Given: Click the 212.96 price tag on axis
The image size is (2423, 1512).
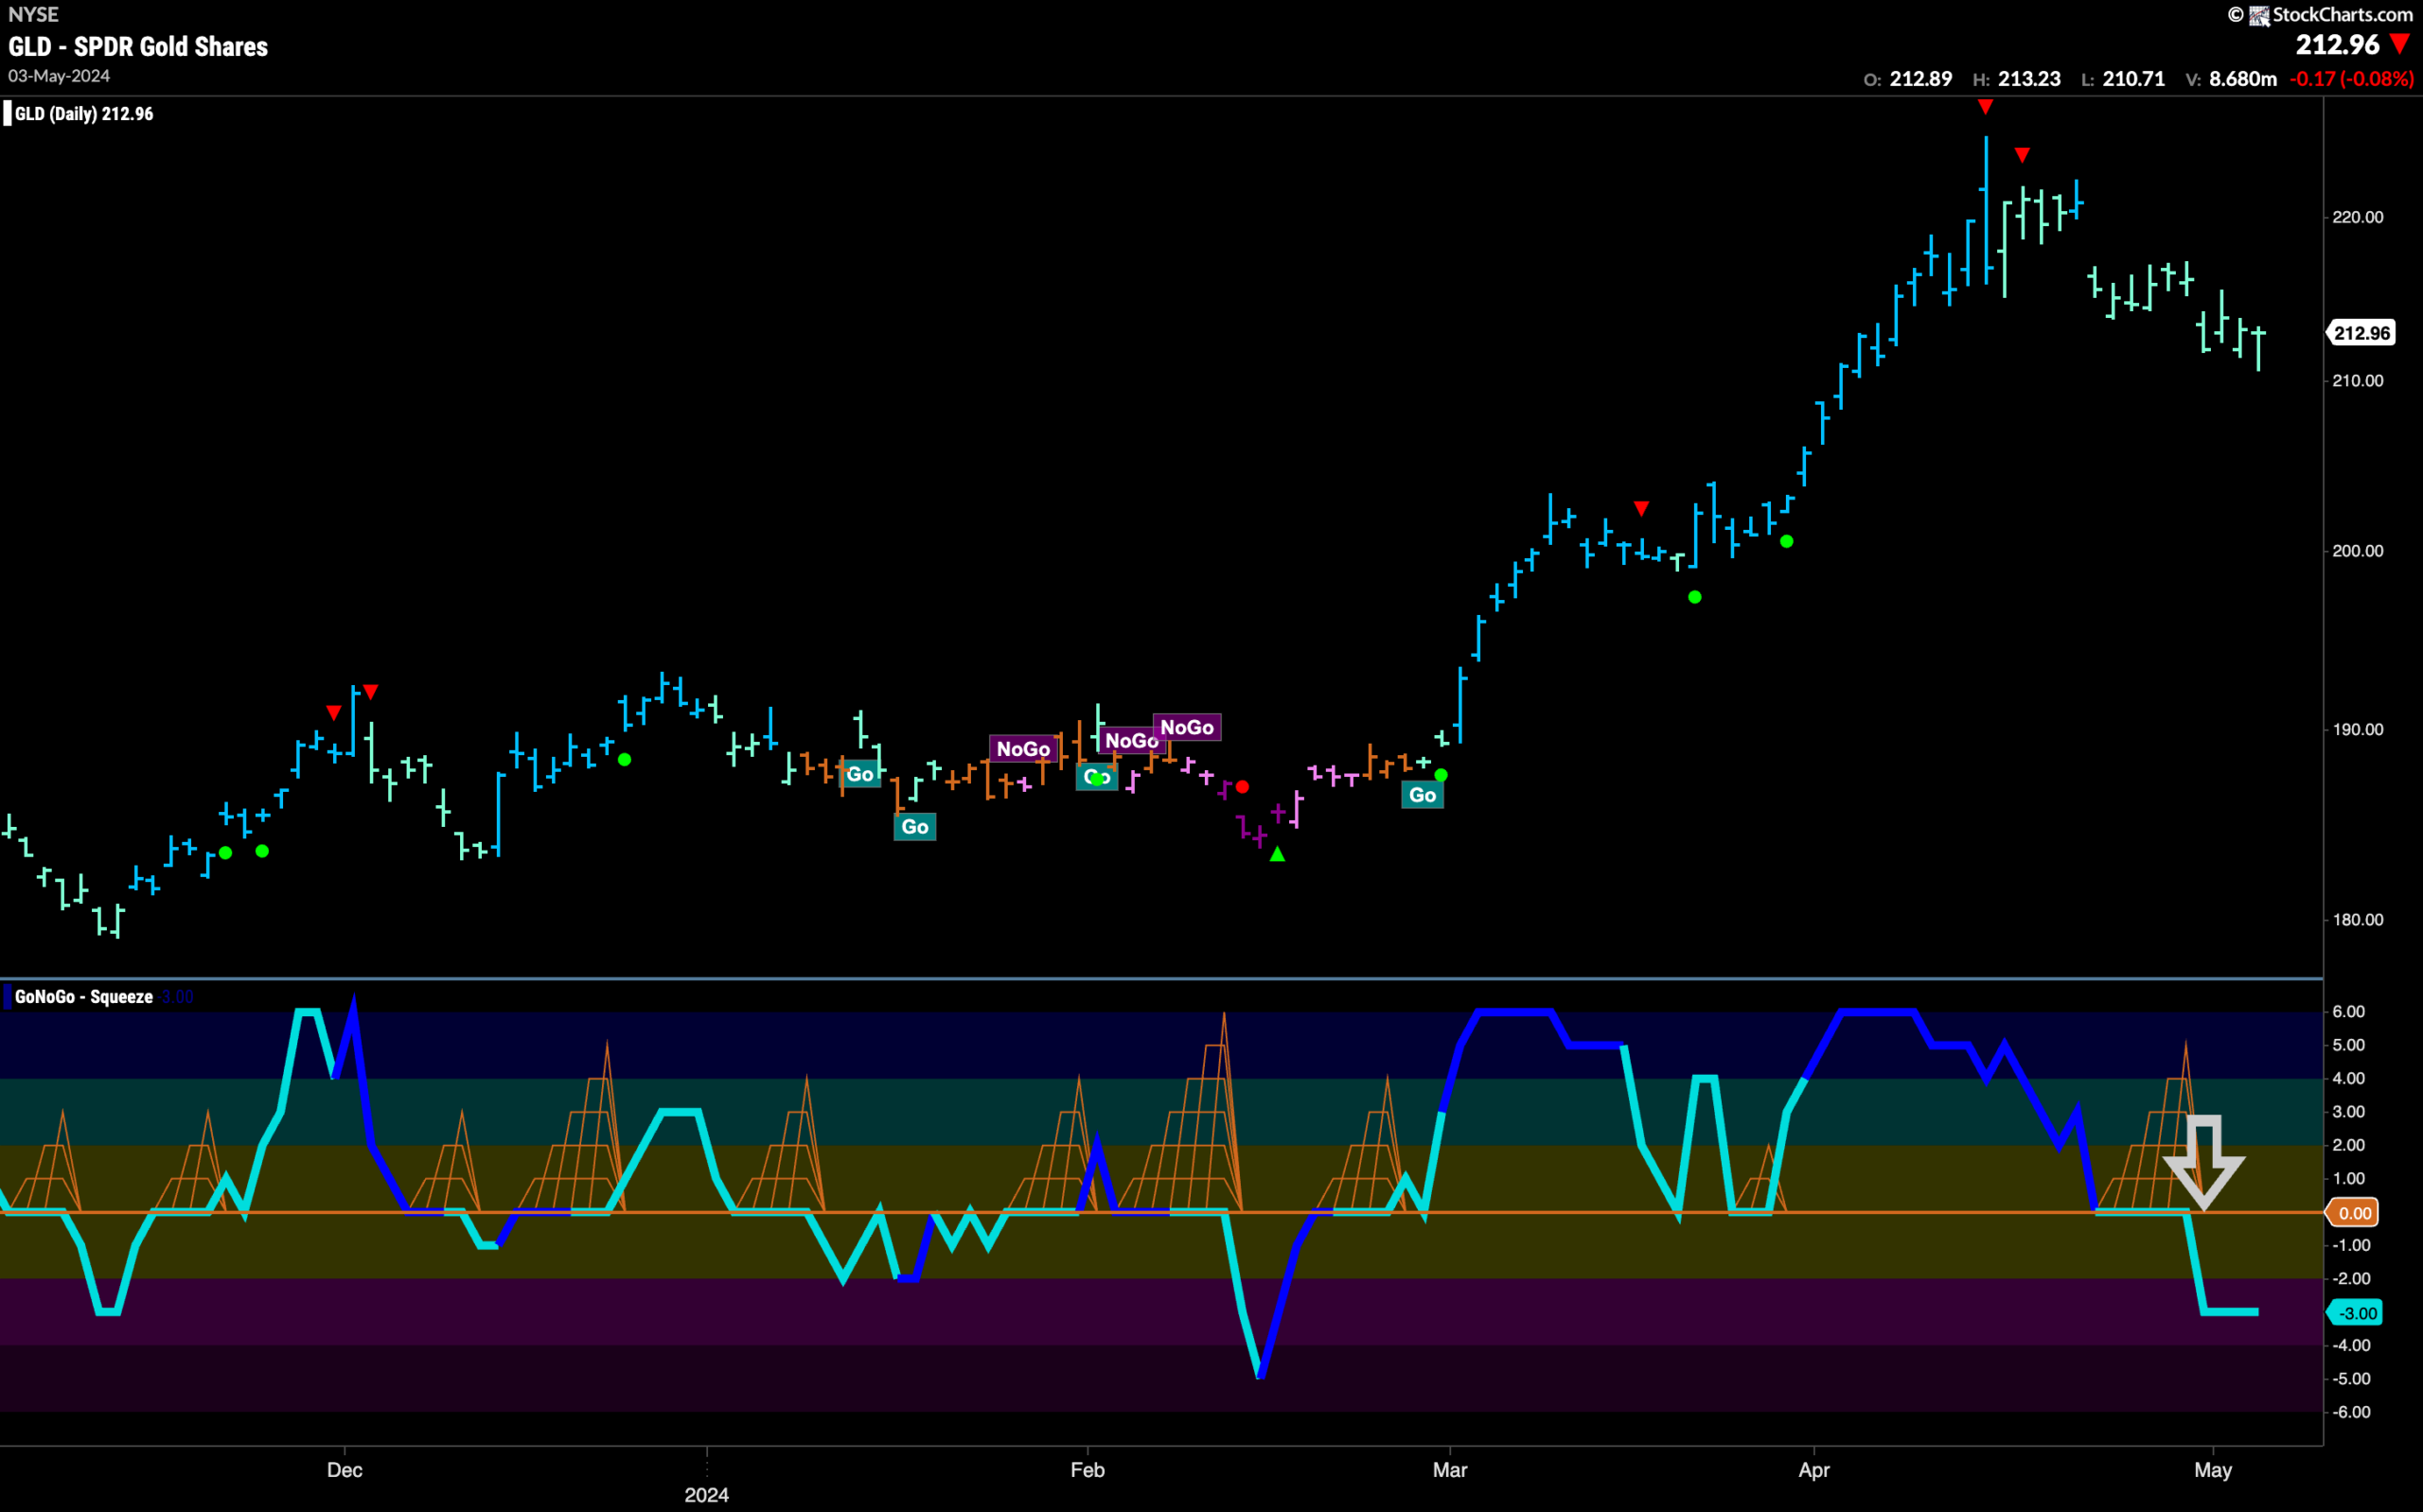Looking at the screenshot, I should click(x=2361, y=333).
